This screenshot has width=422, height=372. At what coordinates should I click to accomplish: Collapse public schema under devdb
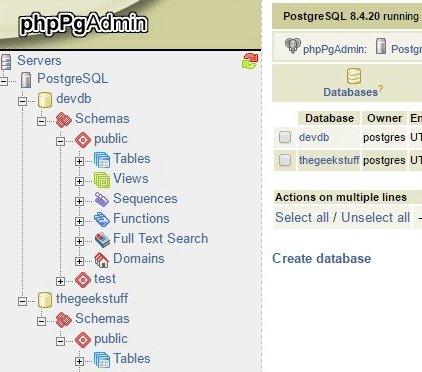60,141
